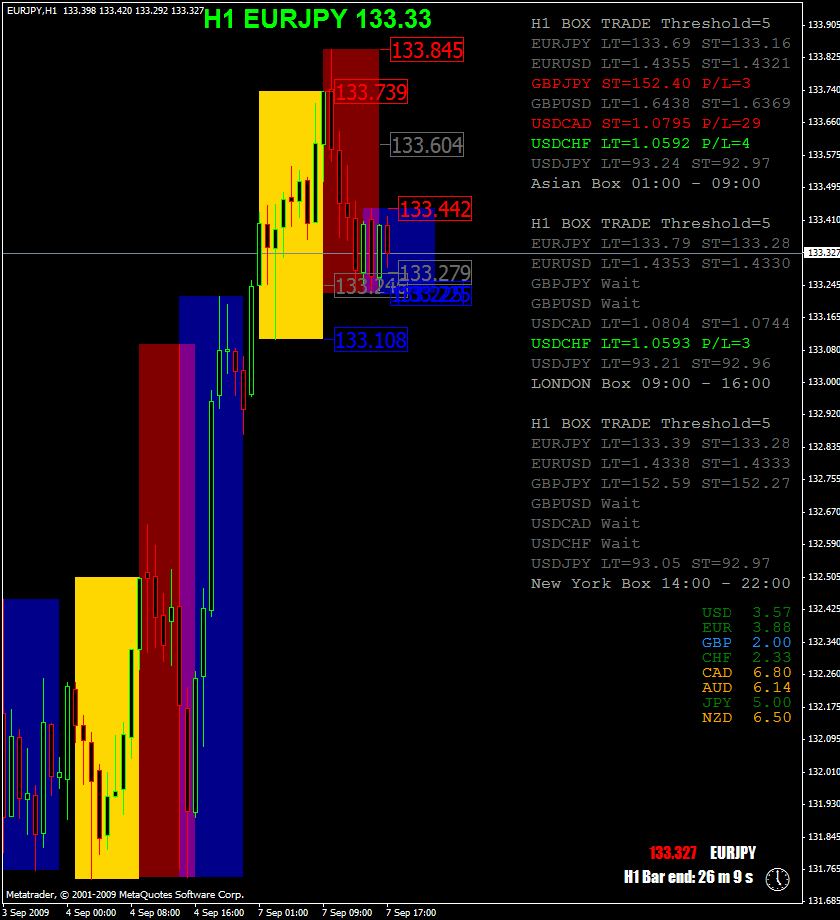This screenshot has height=920, width=840.
Task: Click the USDJPY LT=93.21 ST=92.96 row
Action: coord(651,363)
